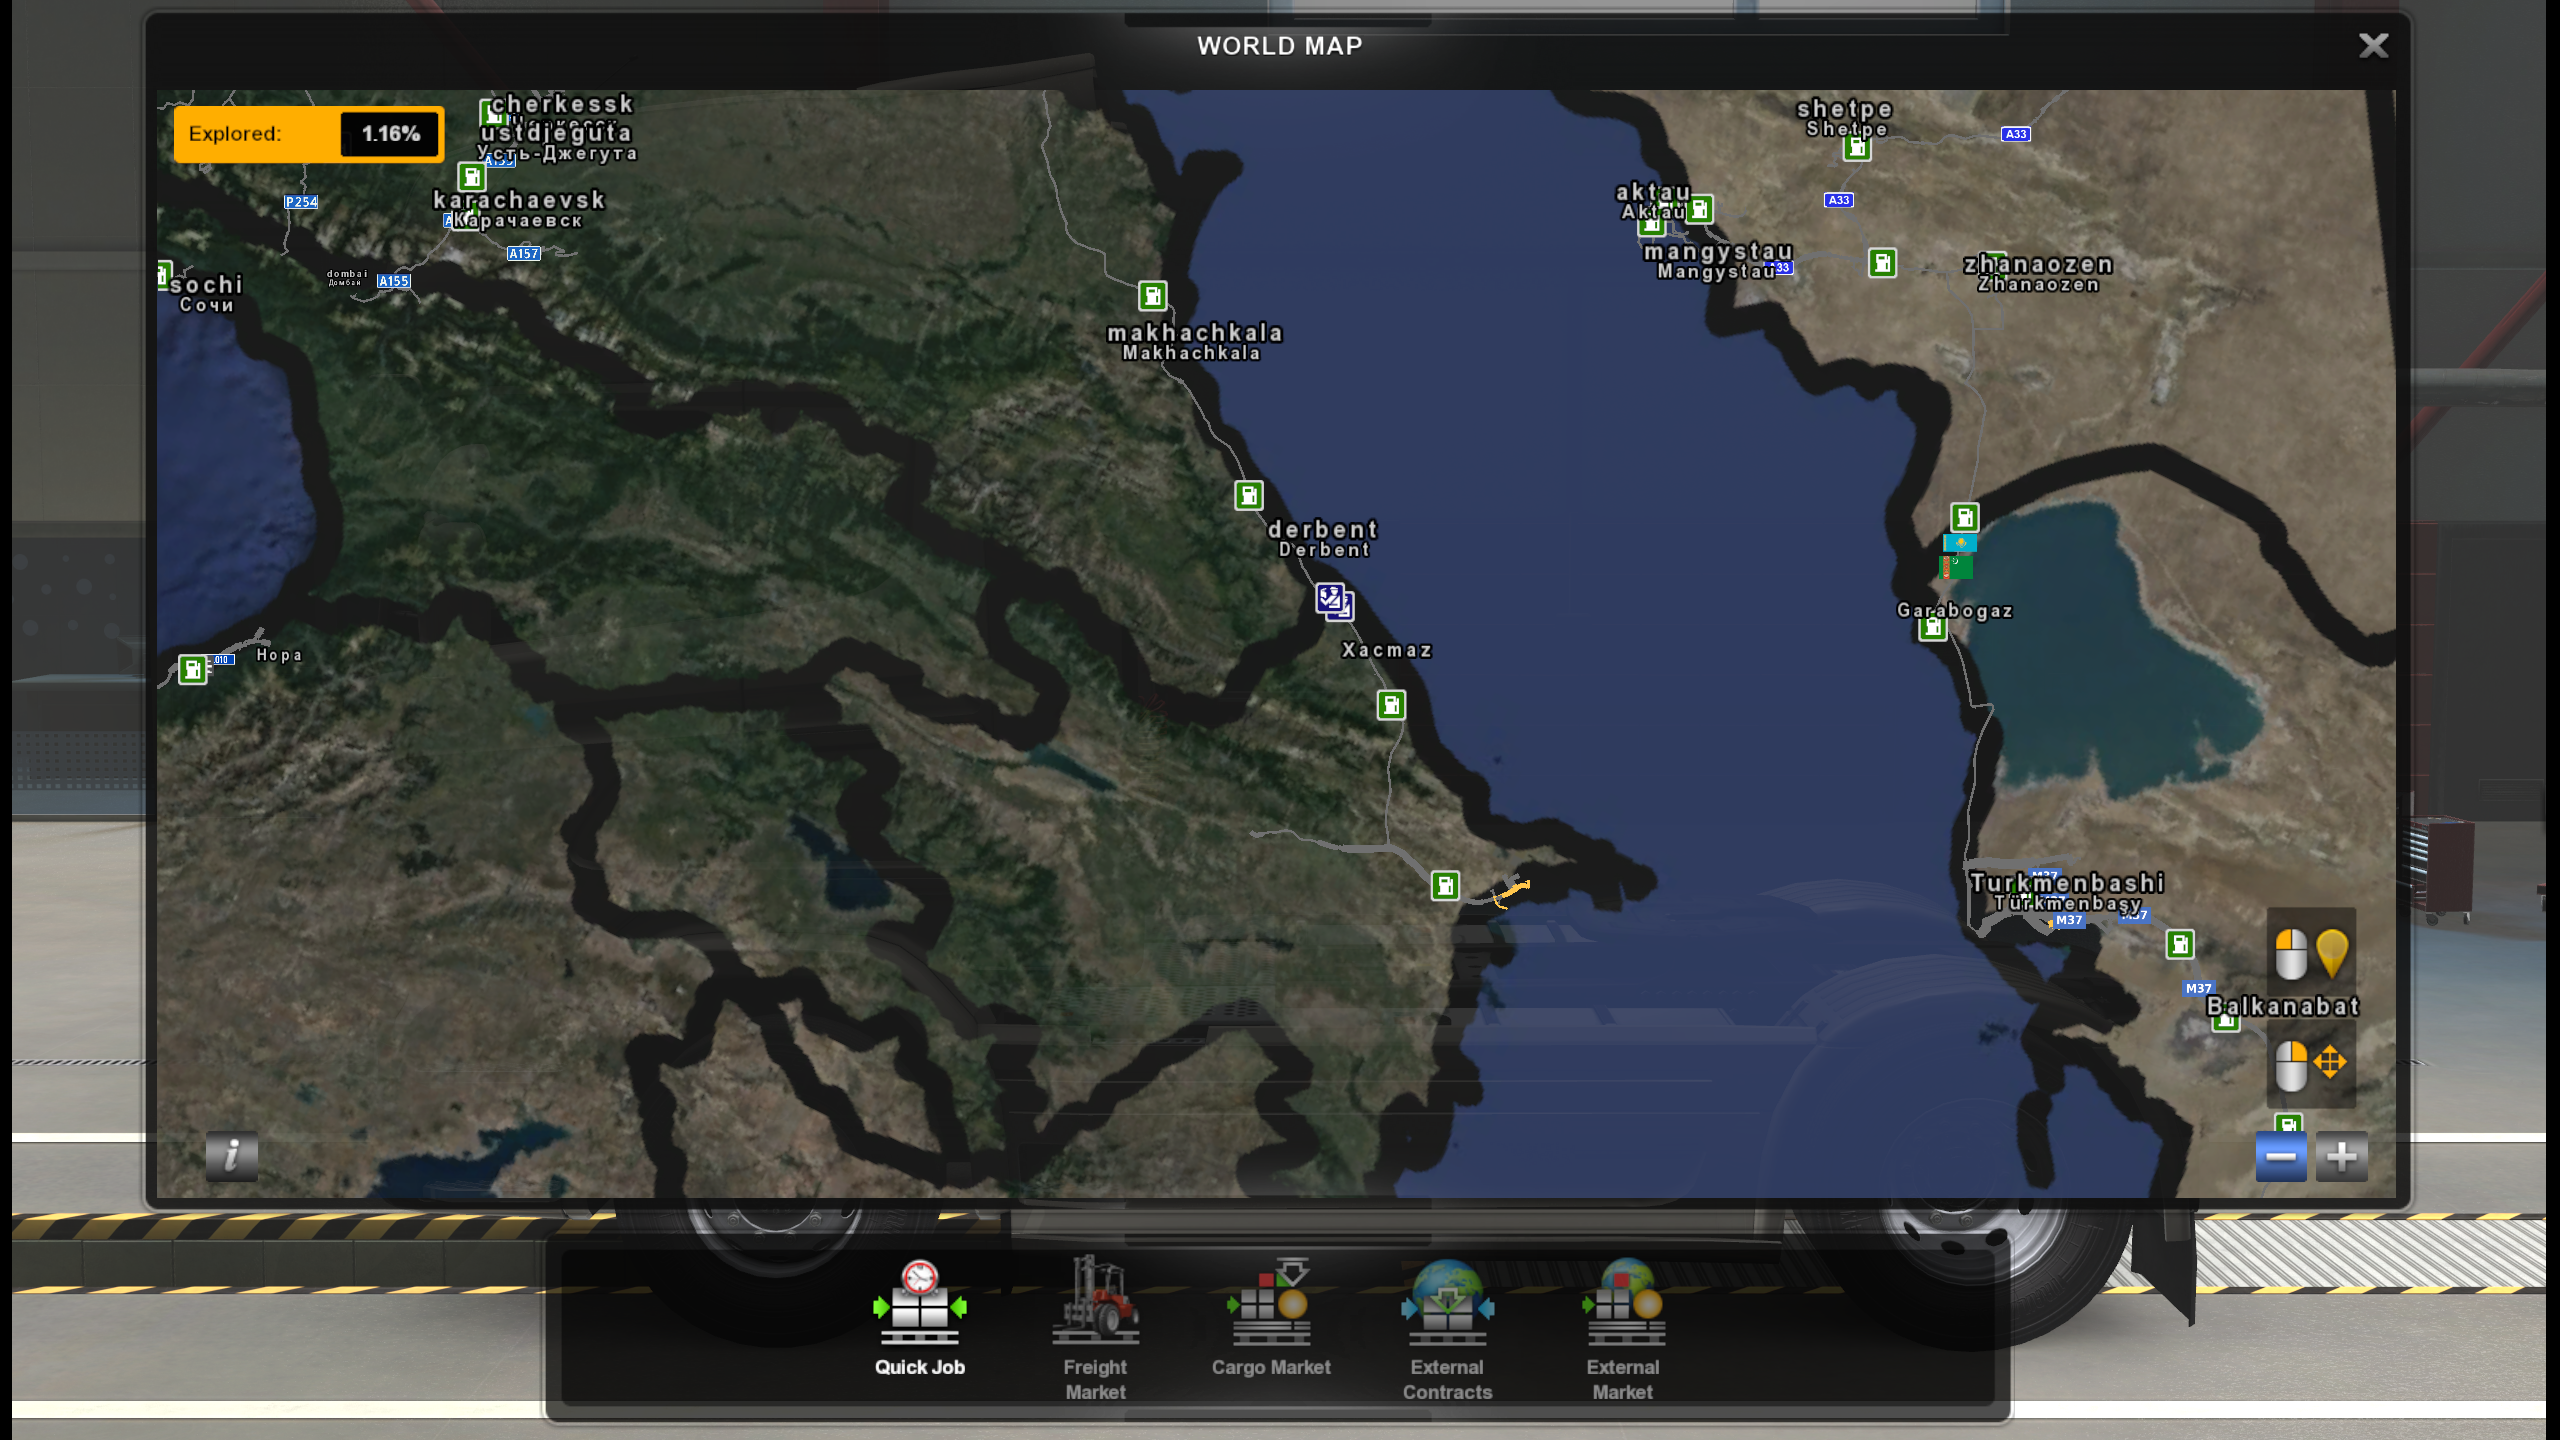The height and width of the screenshot is (1440, 2560).
Task: Zoom in the map with plus button
Action: coord(2341,1157)
